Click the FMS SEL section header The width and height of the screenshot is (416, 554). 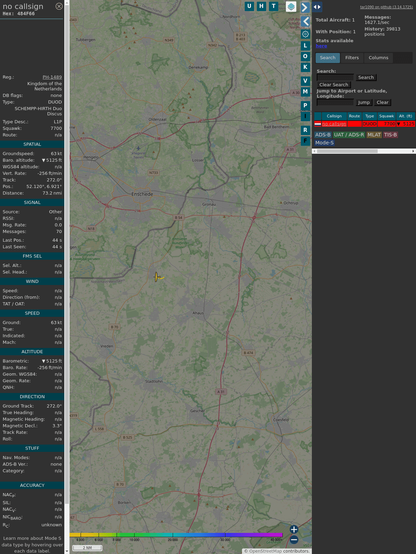(32, 256)
